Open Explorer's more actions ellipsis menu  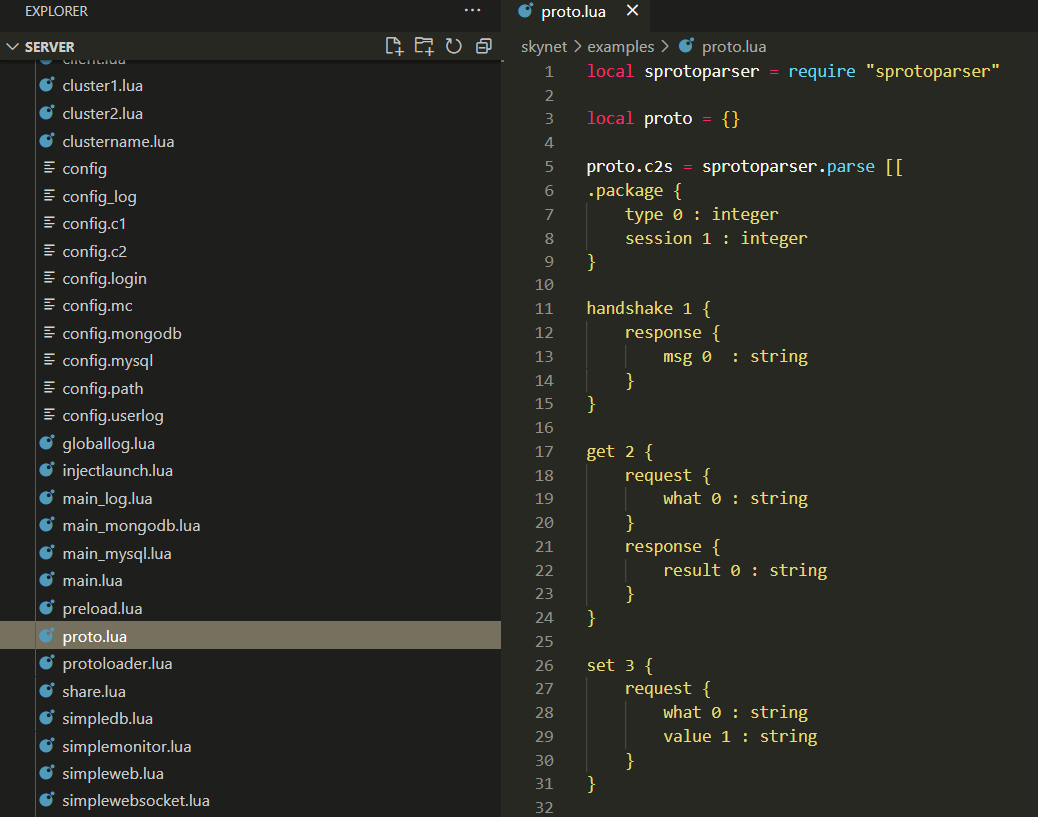pyautogui.click(x=472, y=11)
